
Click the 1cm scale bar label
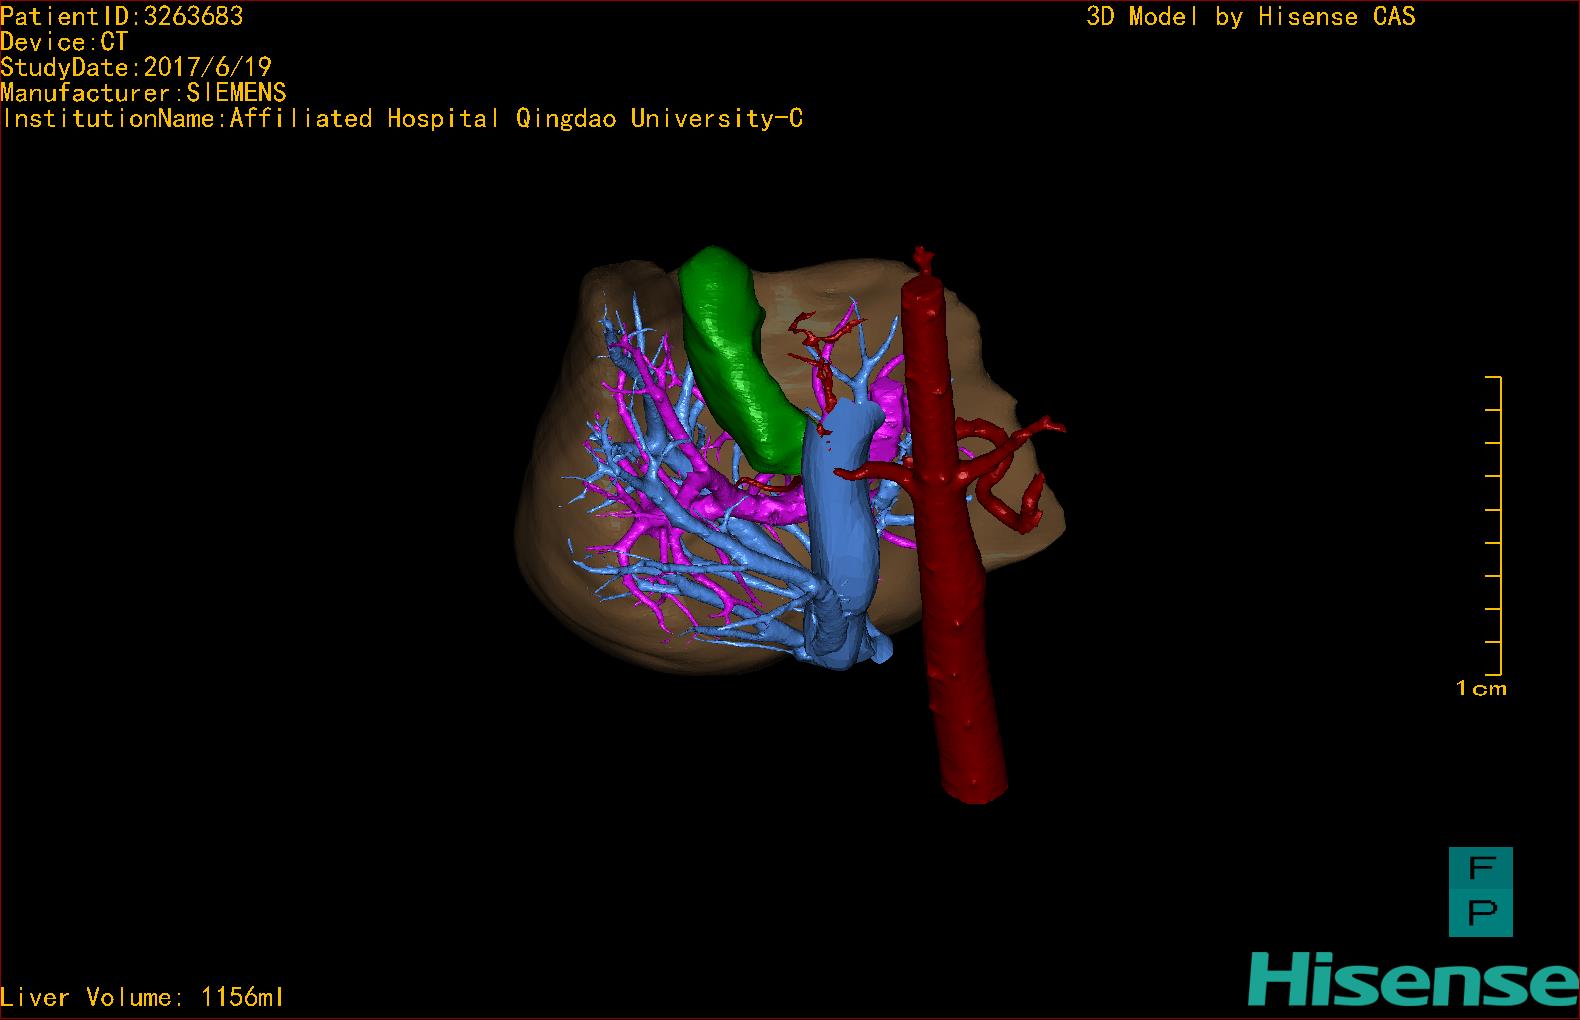point(1481,688)
